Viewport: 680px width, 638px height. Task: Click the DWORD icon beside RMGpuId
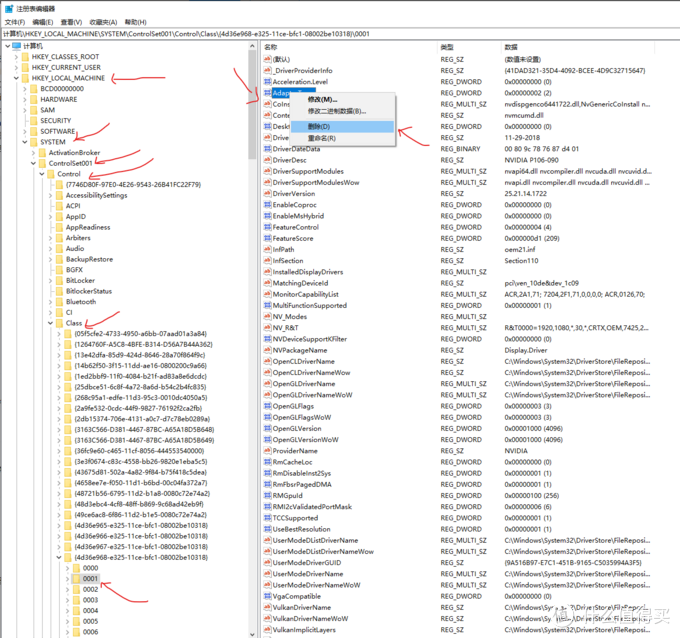coord(268,495)
